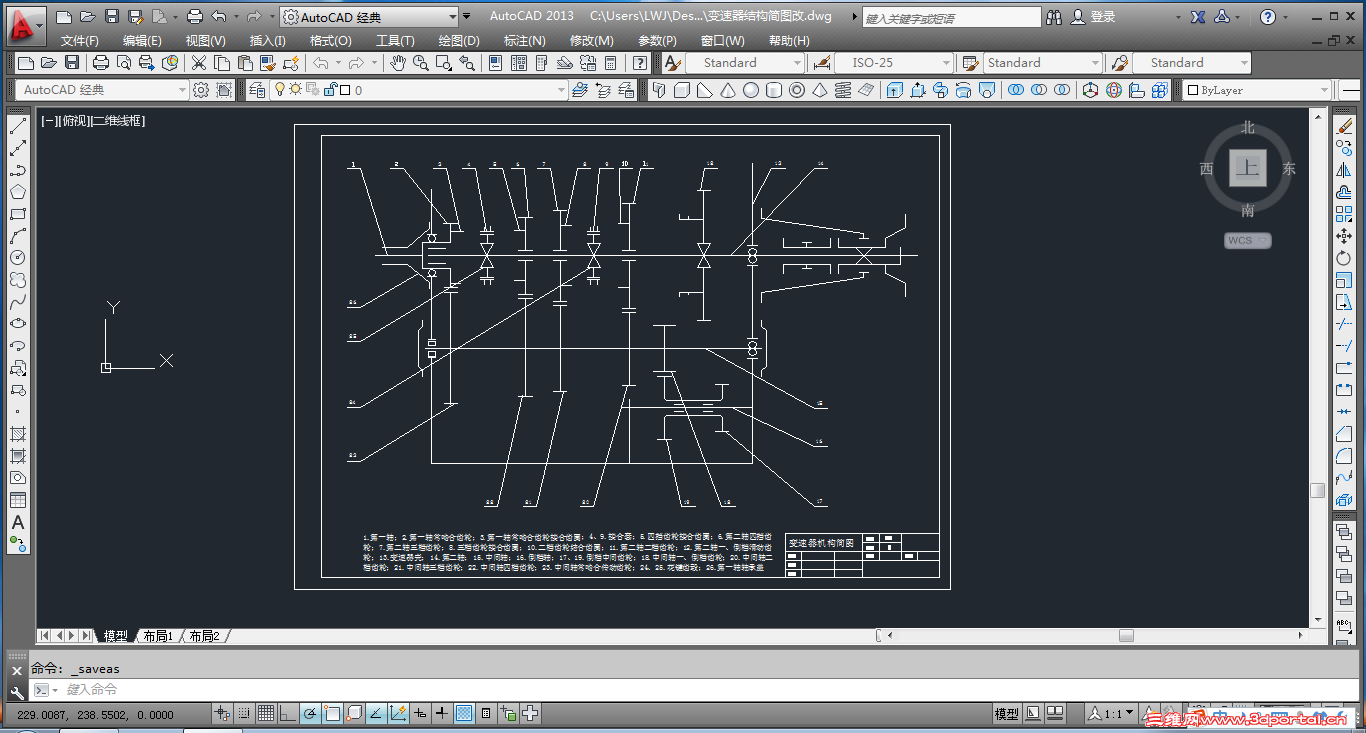Viewport: 1366px width, 733px height.
Task: Select the Rectangle draw tool
Action: point(18,214)
